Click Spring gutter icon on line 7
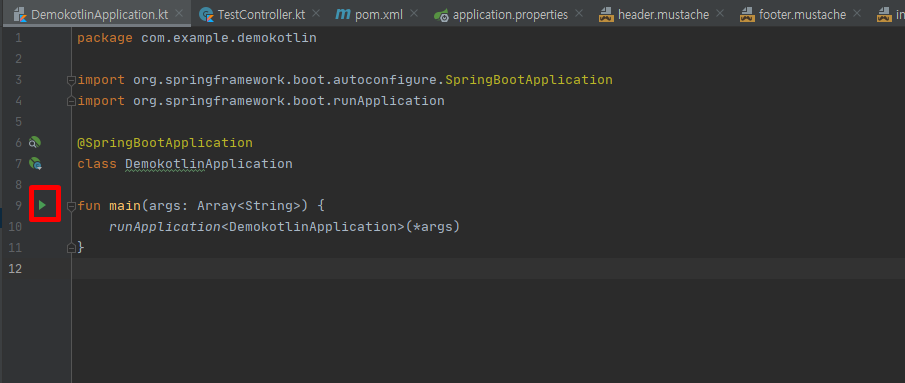The width and height of the screenshot is (905, 383). 35,164
